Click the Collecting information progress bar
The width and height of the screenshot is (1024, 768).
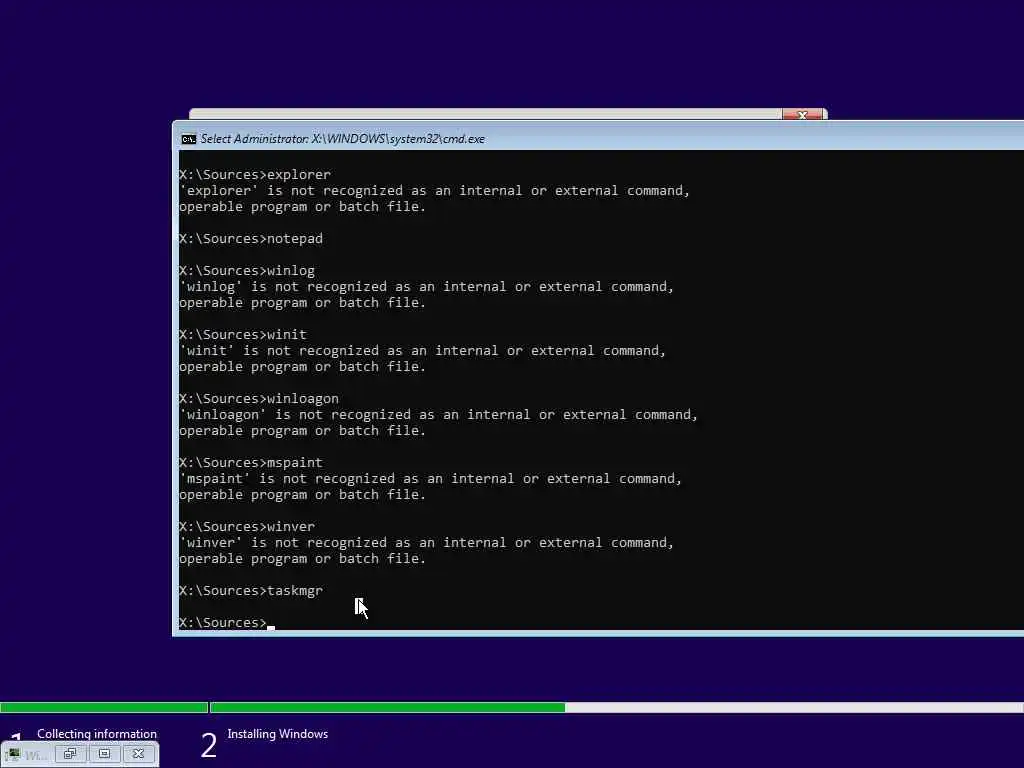click(x=104, y=707)
